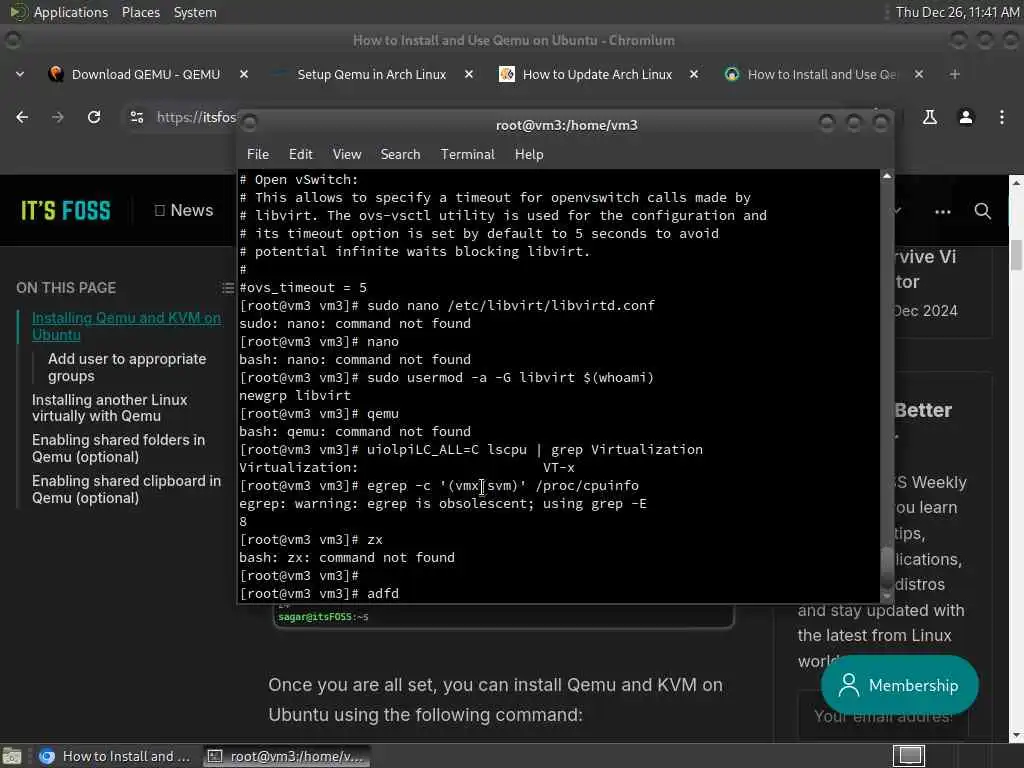Screen dimensions: 1024x768
Task: Open System menu in top panel
Action: [x=195, y=12]
